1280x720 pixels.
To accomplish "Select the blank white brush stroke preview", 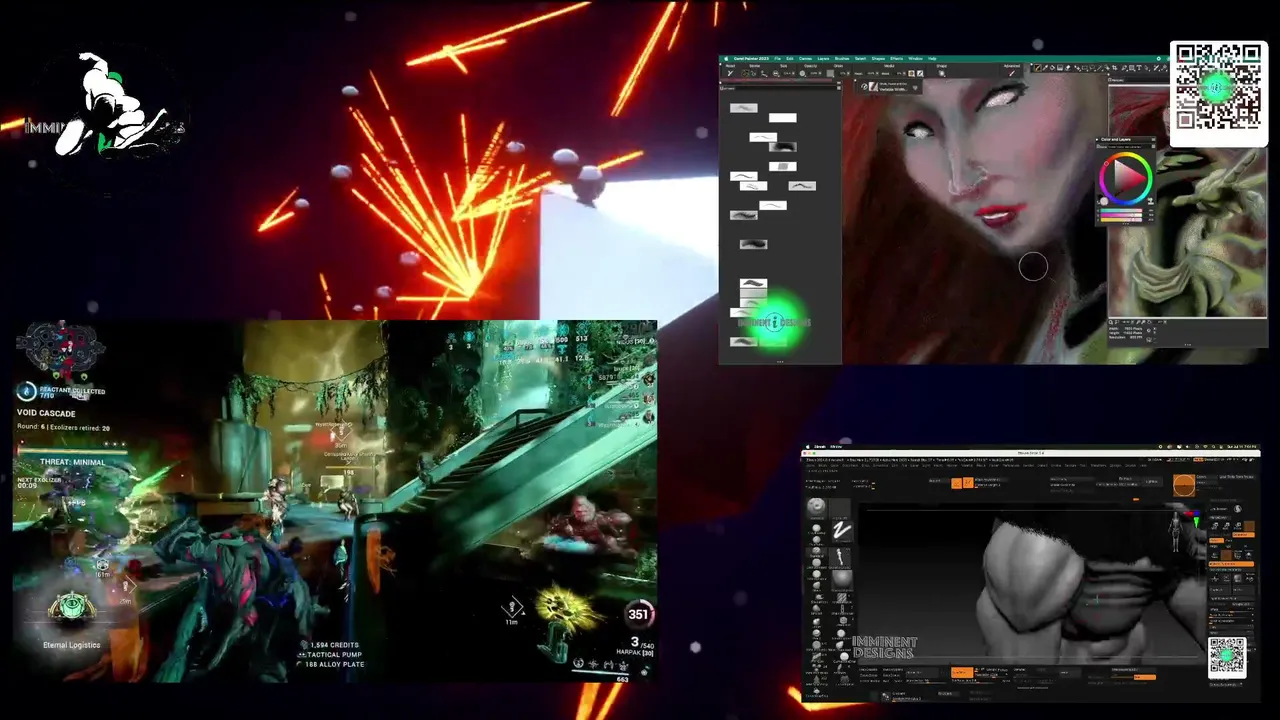I will [x=783, y=118].
